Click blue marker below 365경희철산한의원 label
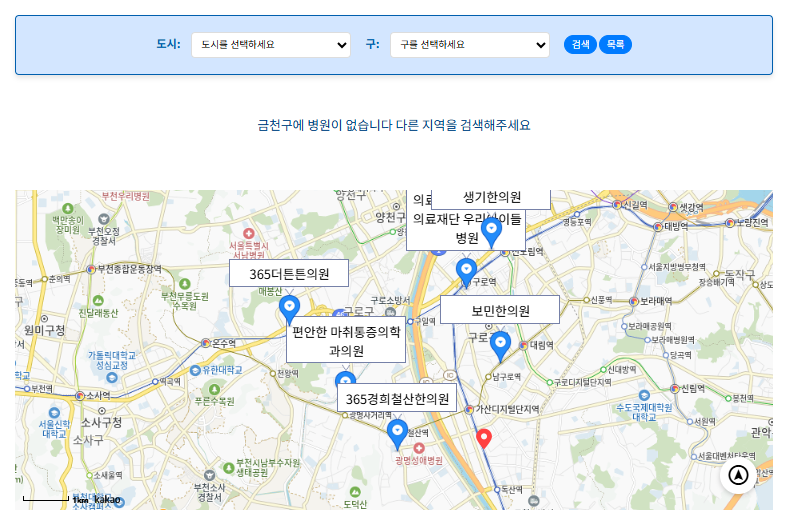The height and width of the screenshot is (530, 793). coord(398,434)
